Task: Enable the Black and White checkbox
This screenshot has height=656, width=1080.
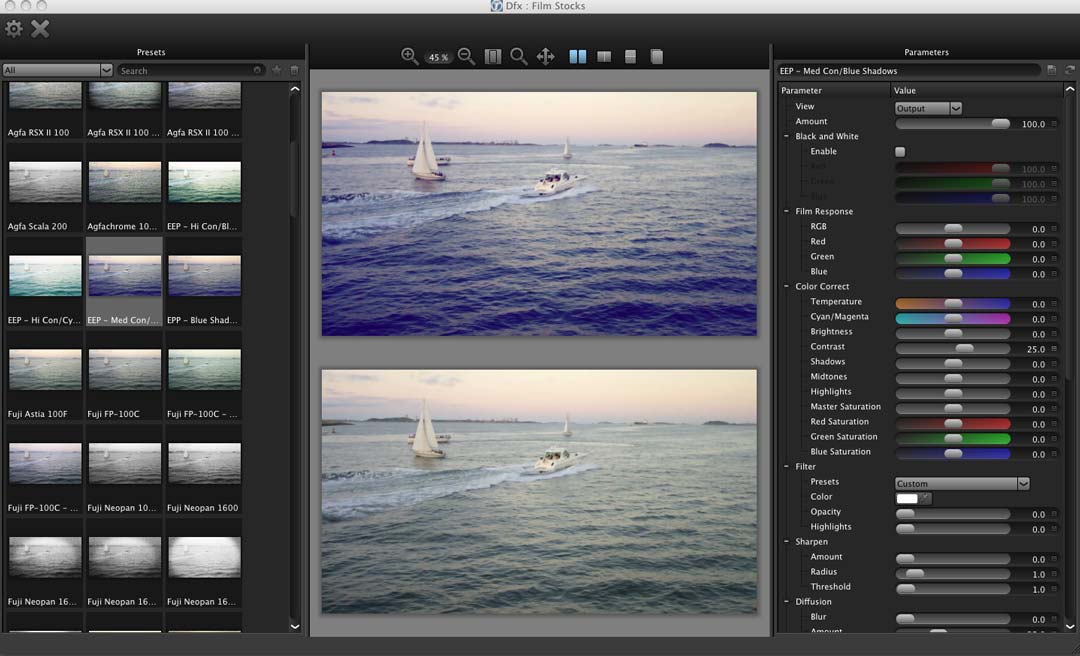Action: (900, 152)
